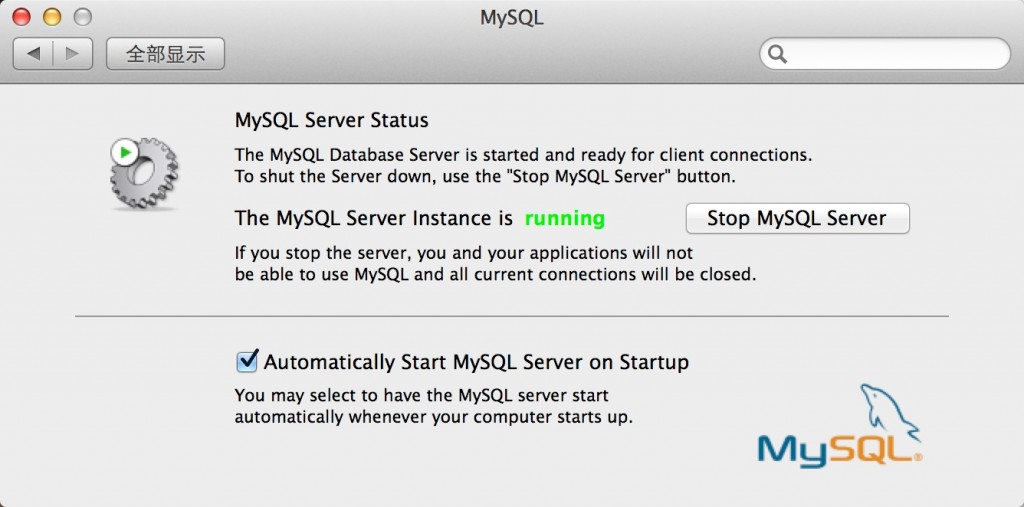The height and width of the screenshot is (507, 1024).
Task: Click the gear server status icon
Action: click(146, 174)
